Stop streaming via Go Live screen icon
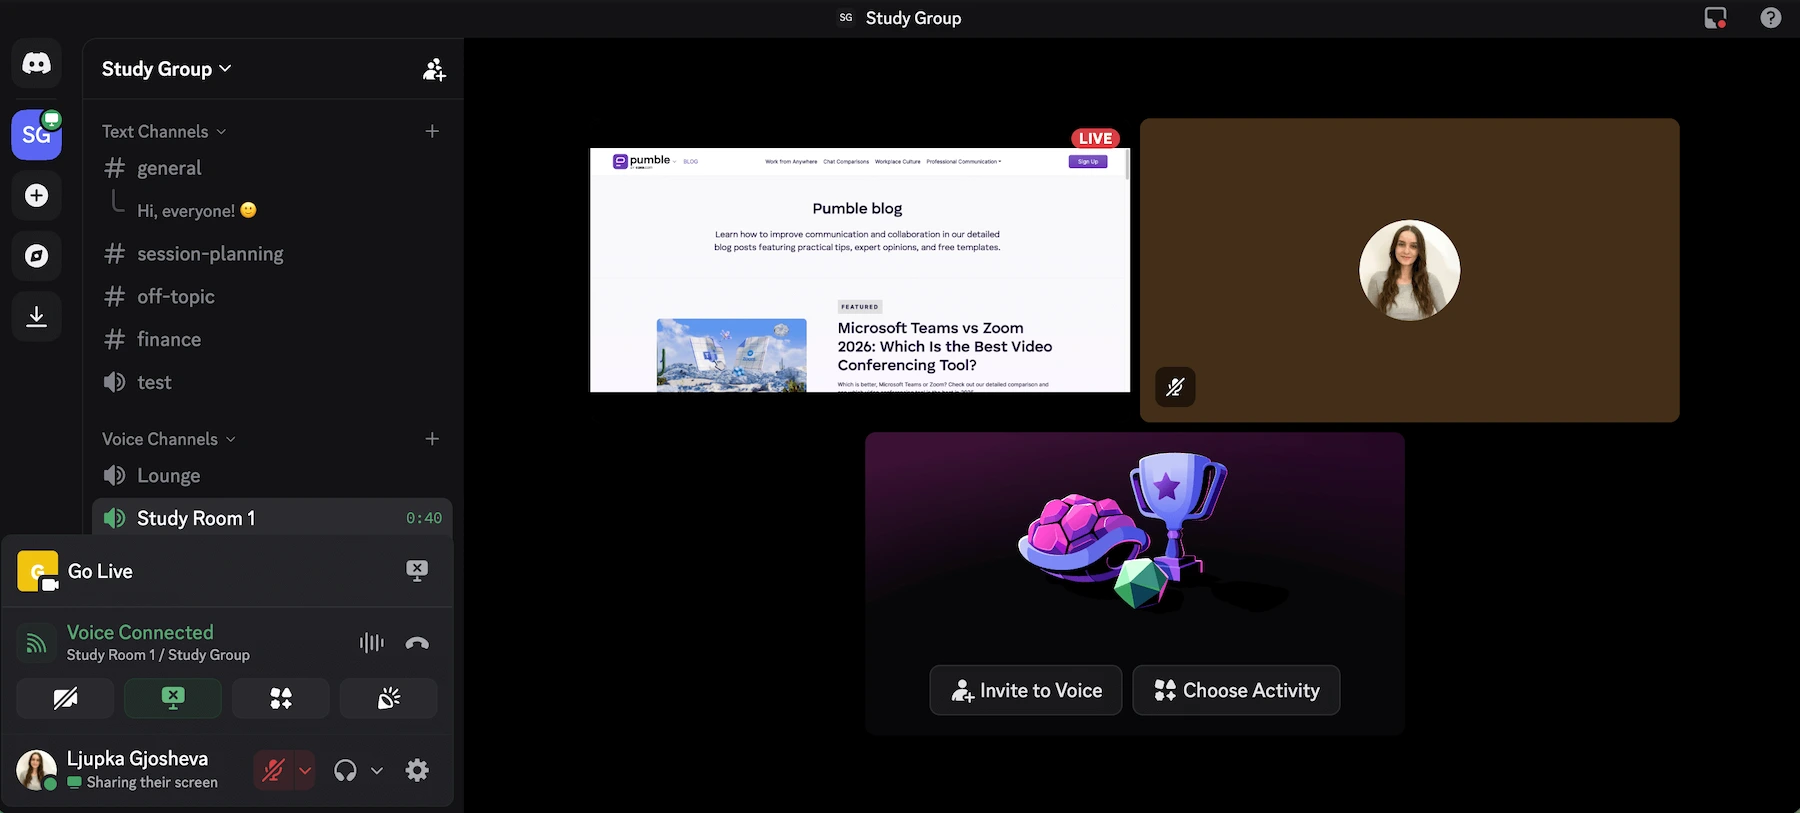The width and height of the screenshot is (1800, 813). tap(417, 571)
